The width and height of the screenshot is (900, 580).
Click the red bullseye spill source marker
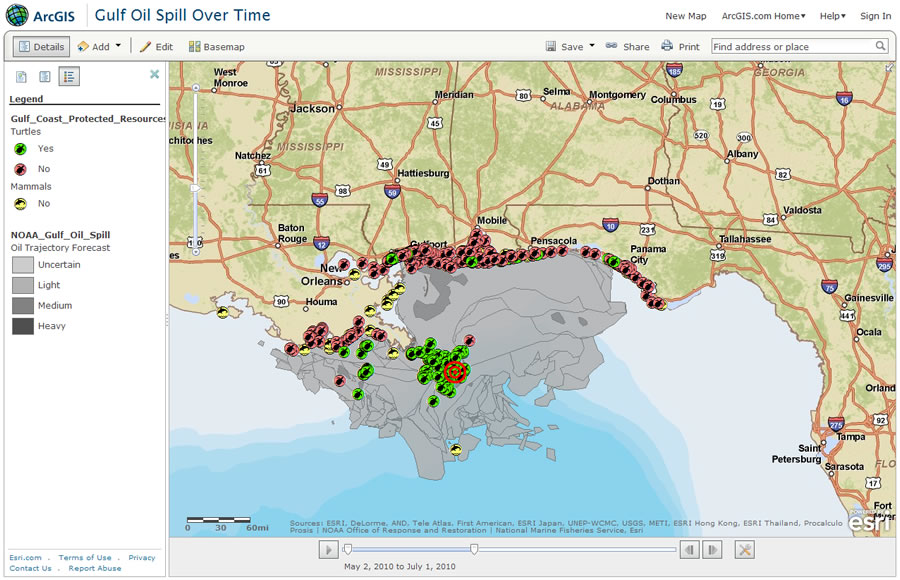pyautogui.click(x=455, y=373)
